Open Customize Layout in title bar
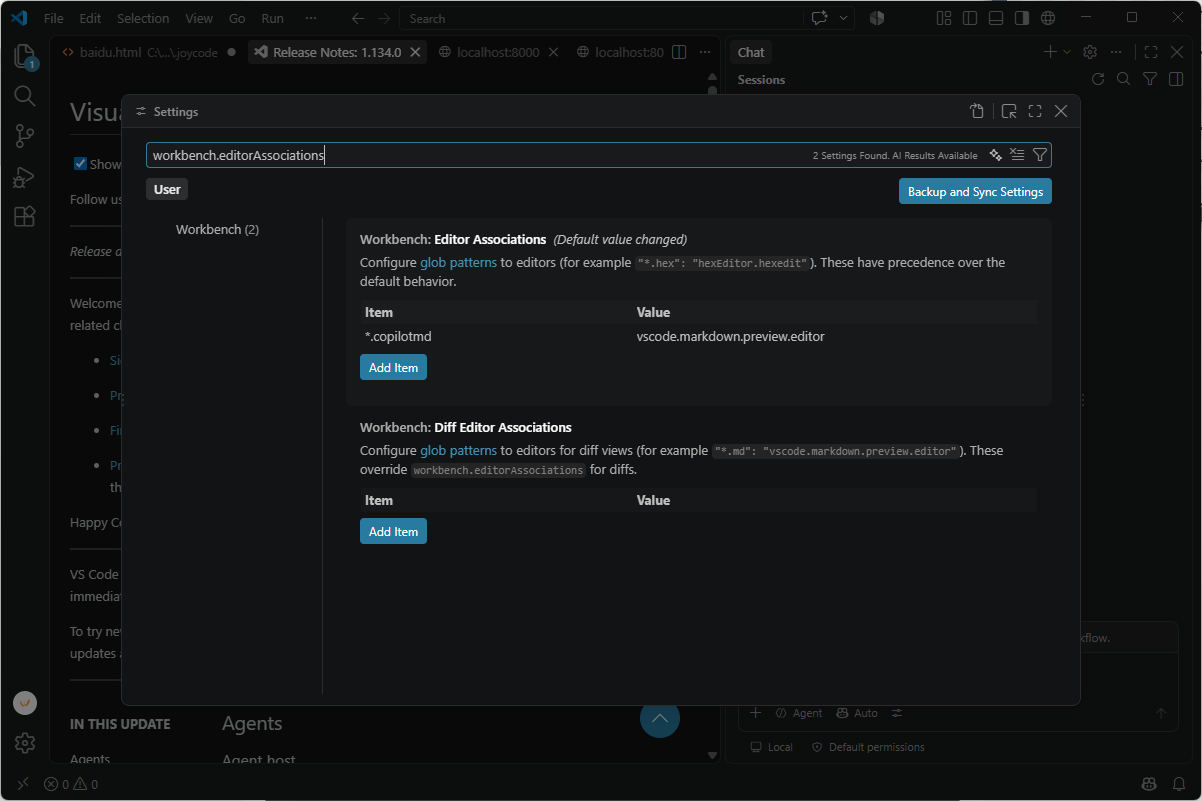Image resolution: width=1202 pixels, height=801 pixels. (944, 18)
